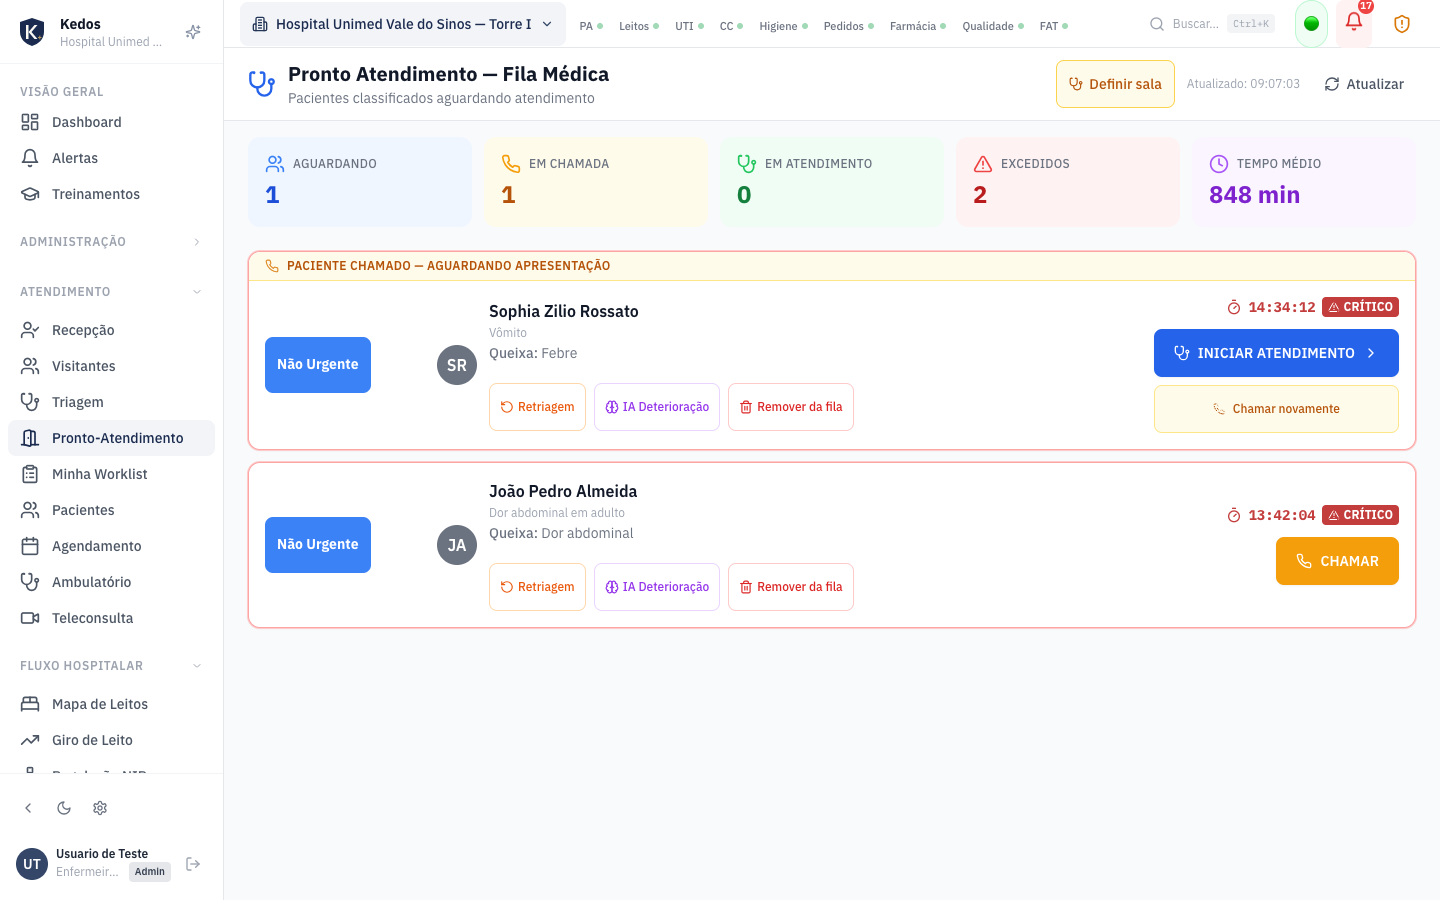Click the UT user avatar
This screenshot has width=1440, height=900.
point(32,864)
